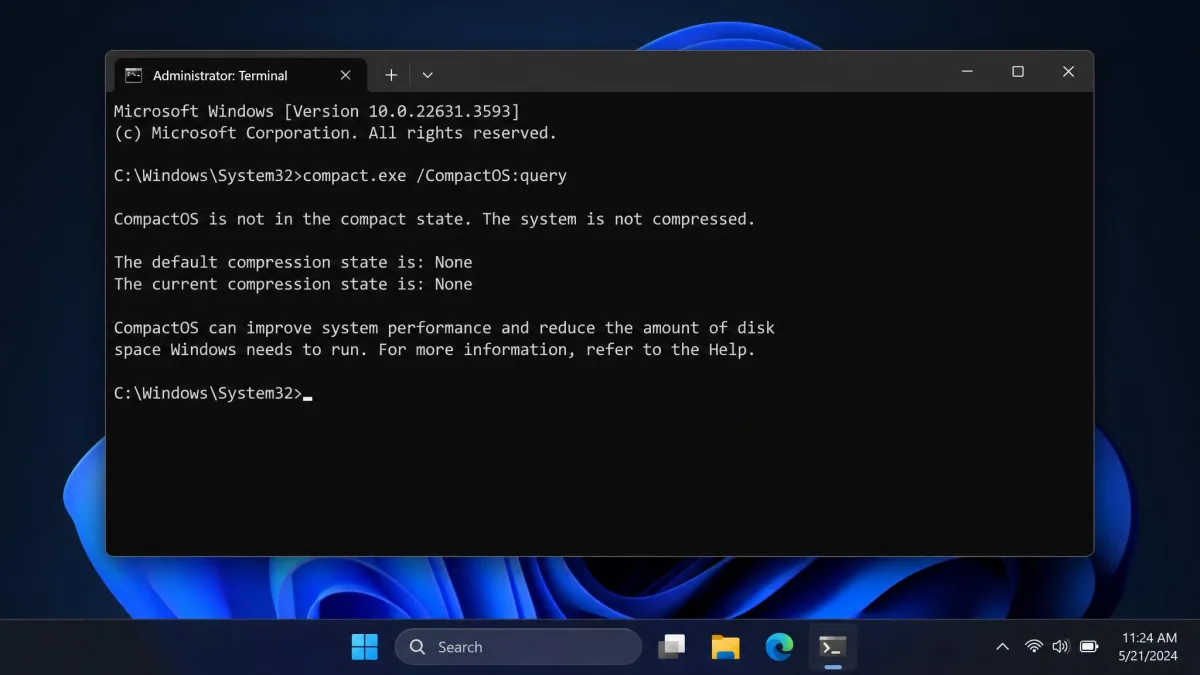Click the line beginning 'CompactOS can improve system'
The height and width of the screenshot is (675, 1200).
[x=444, y=328]
